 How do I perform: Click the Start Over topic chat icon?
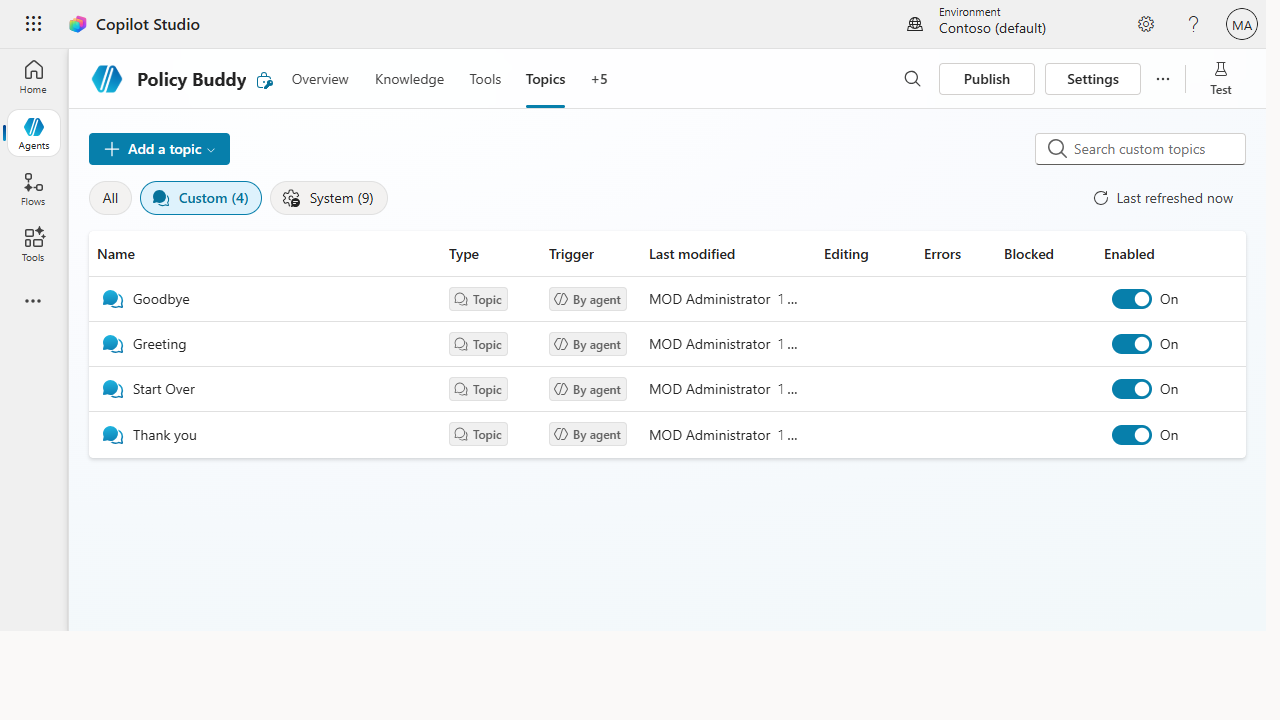click(x=113, y=389)
